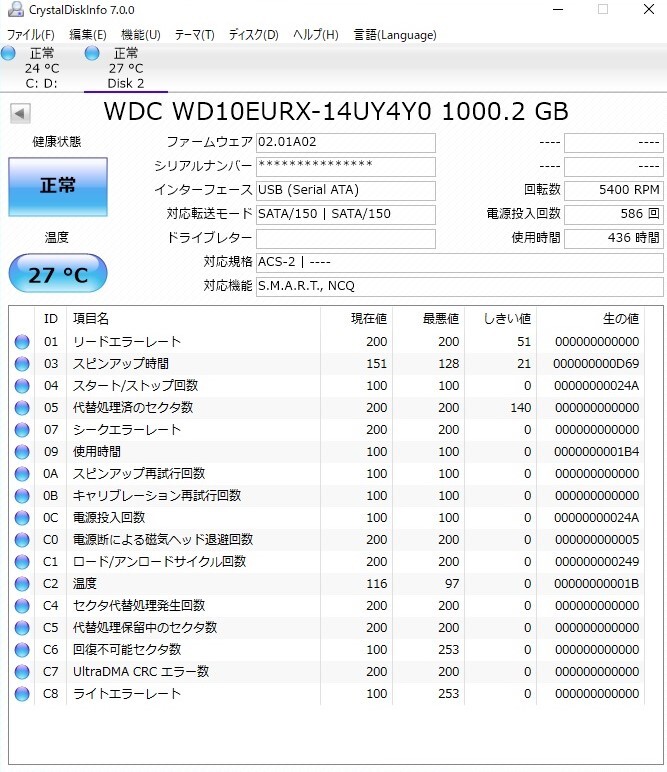Click the 27 °C temperature button
This screenshot has width=667, height=772.
tap(58, 273)
